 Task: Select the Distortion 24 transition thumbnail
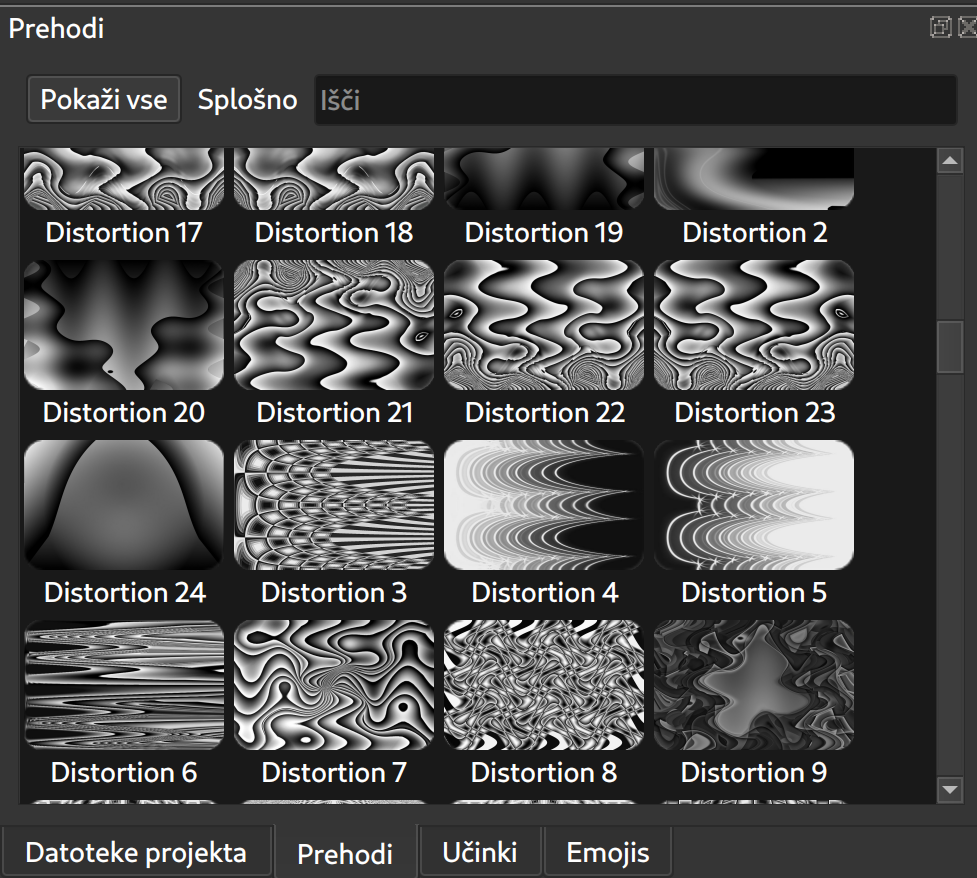click(x=123, y=505)
